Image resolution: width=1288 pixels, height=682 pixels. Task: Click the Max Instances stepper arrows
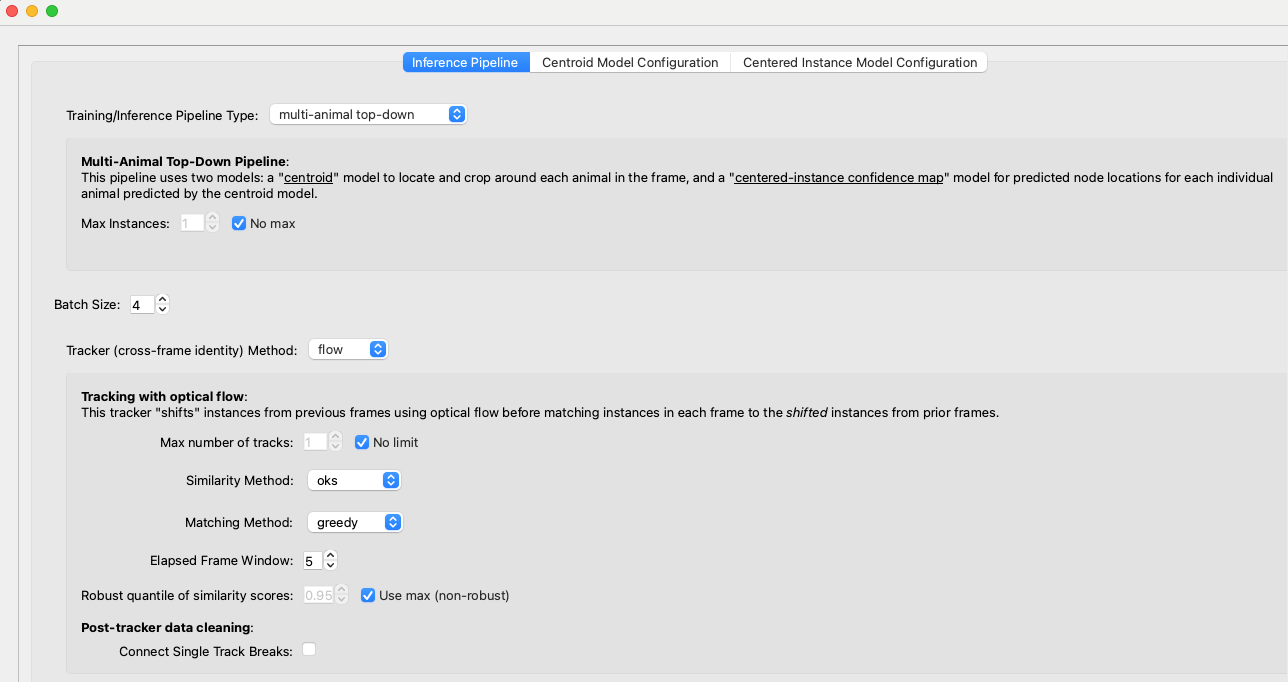(x=212, y=223)
